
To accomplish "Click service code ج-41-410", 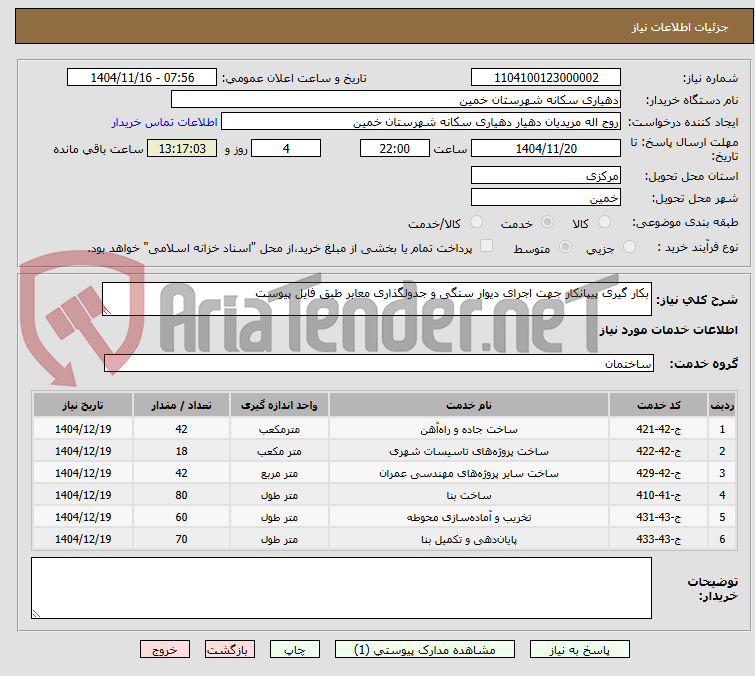I will pyautogui.click(x=658, y=495).
